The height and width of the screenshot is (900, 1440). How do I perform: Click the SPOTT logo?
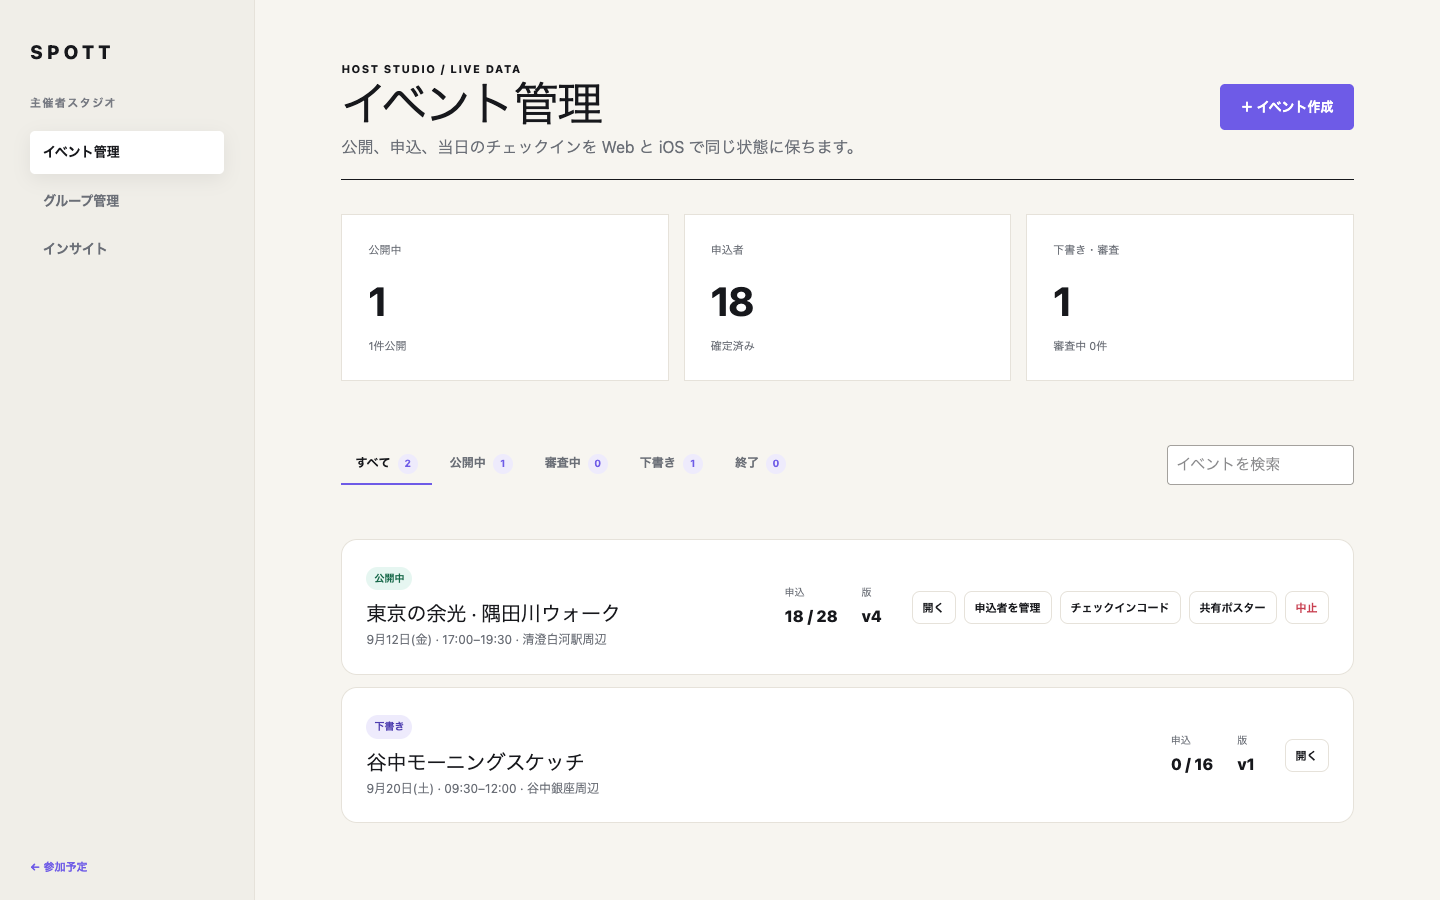[70, 52]
